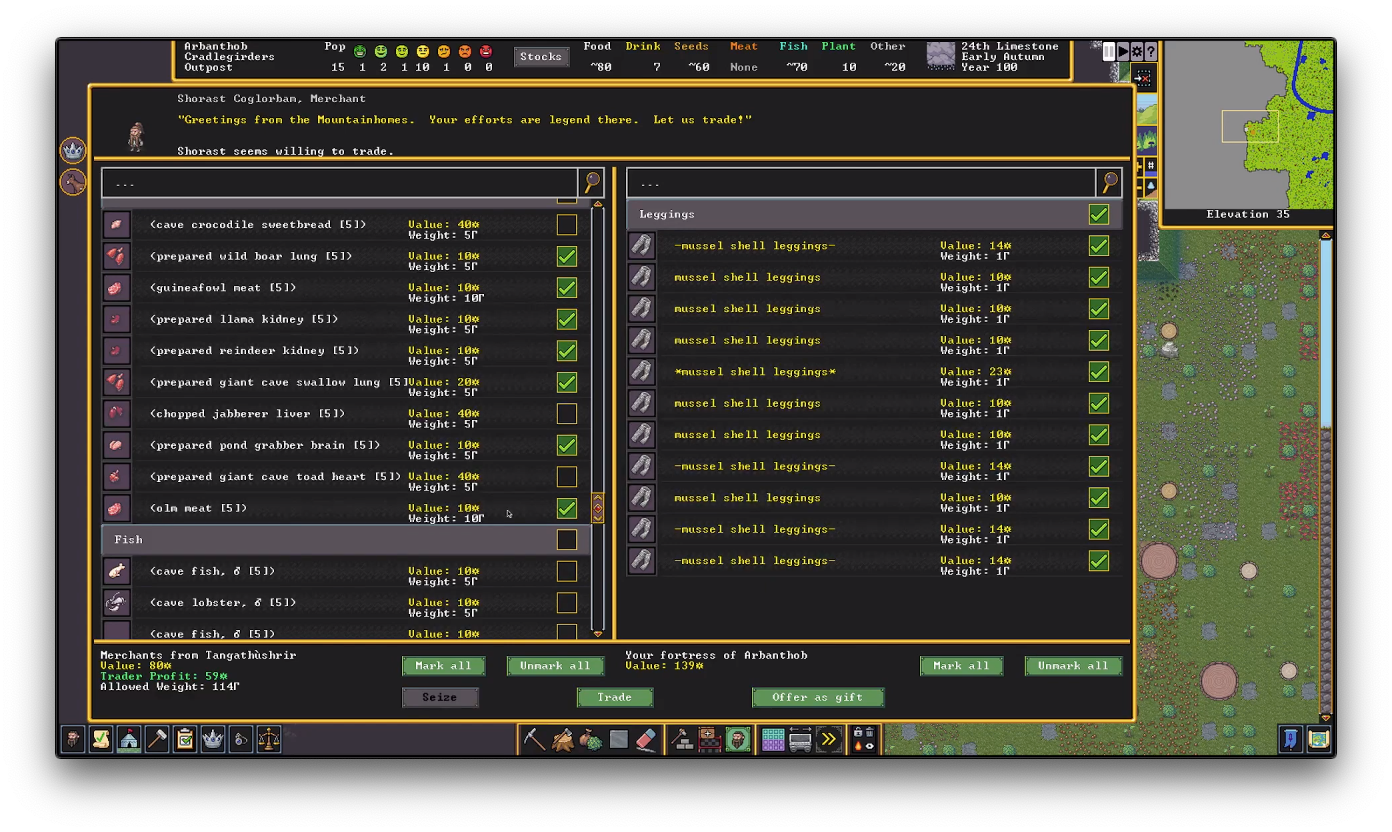Click the play/resume game button
This screenshot has height=832, width=1392.
click(x=1123, y=51)
